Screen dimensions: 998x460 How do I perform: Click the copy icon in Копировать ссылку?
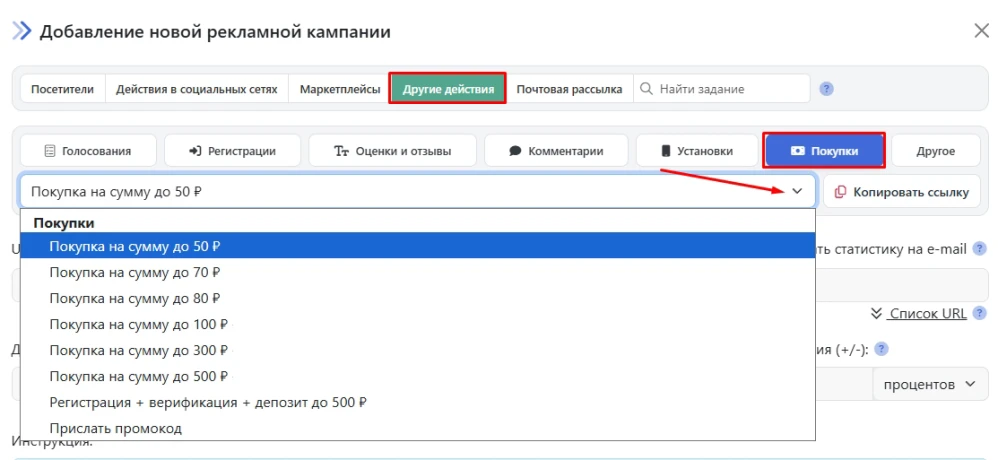[x=840, y=192]
